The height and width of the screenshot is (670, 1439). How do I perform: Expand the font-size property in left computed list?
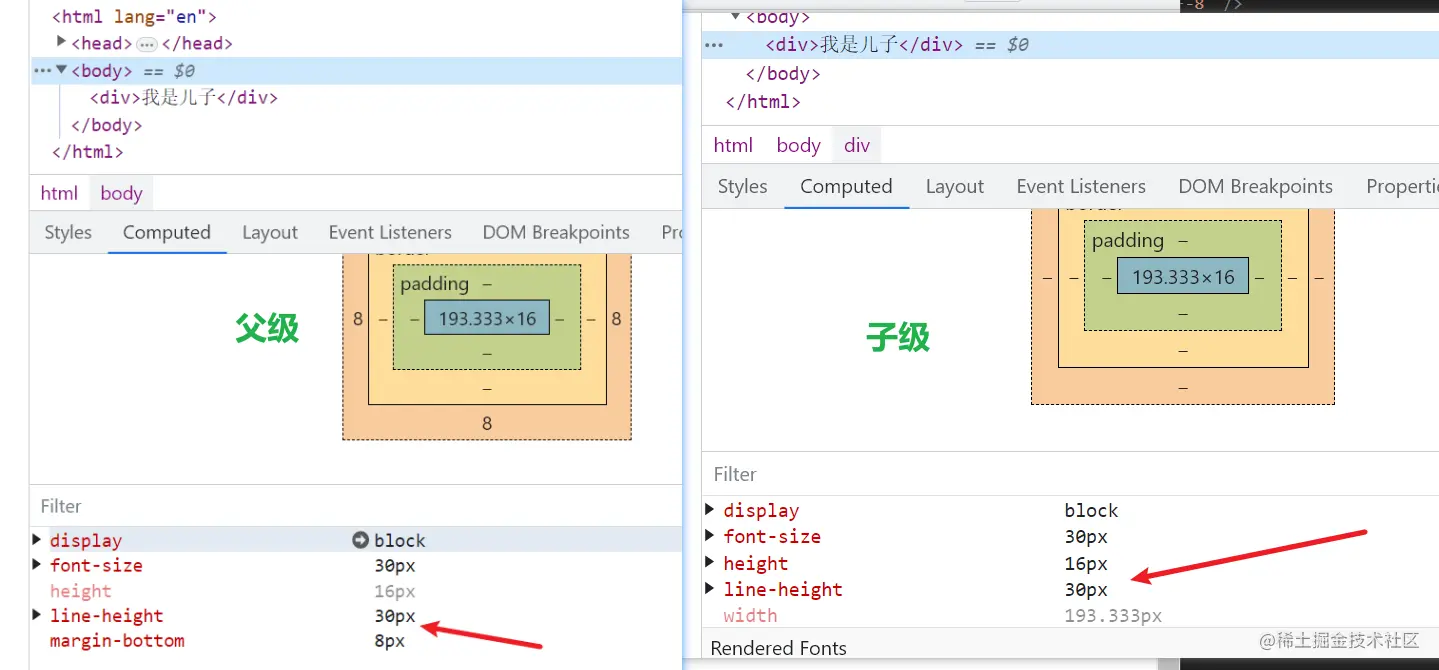(x=37, y=565)
